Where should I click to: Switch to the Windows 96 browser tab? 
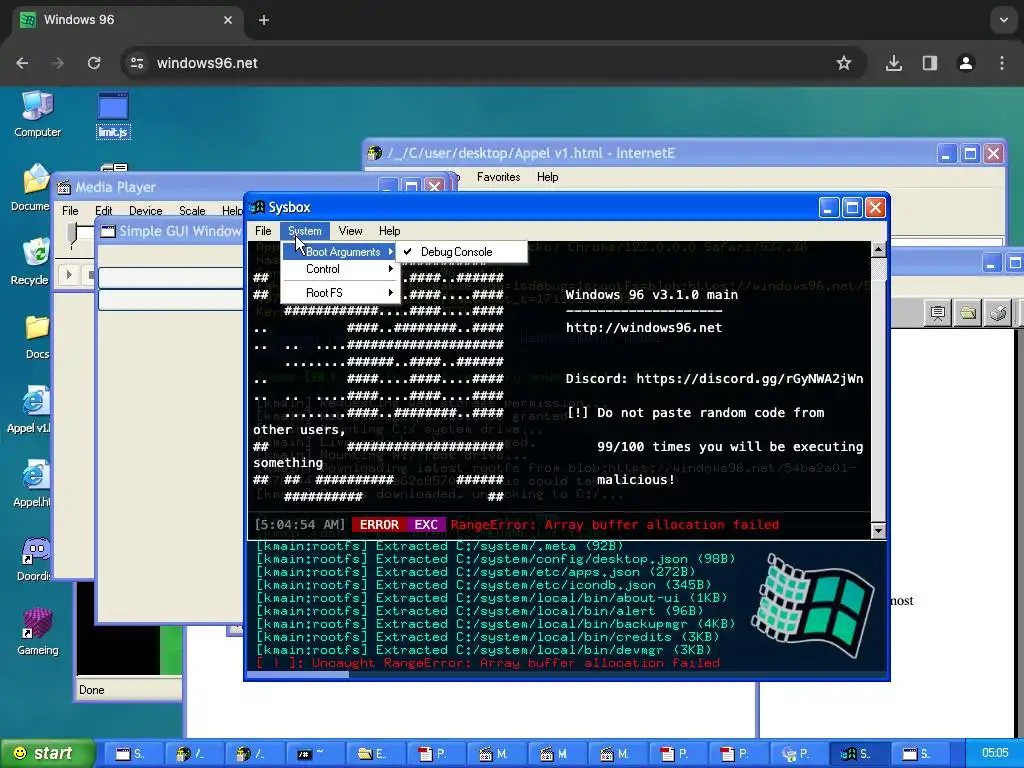pyautogui.click(x=127, y=20)
